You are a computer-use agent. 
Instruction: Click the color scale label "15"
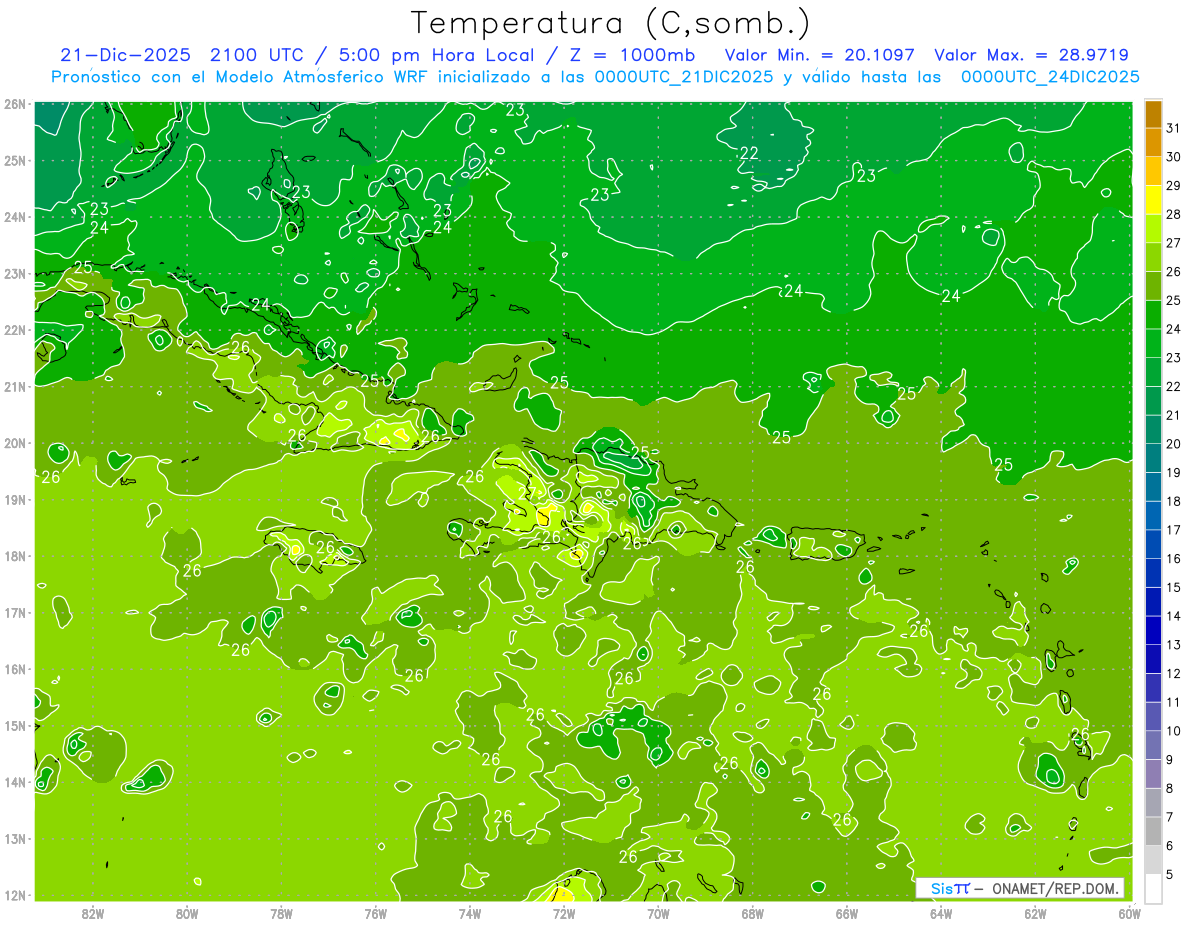[1174, 587]
